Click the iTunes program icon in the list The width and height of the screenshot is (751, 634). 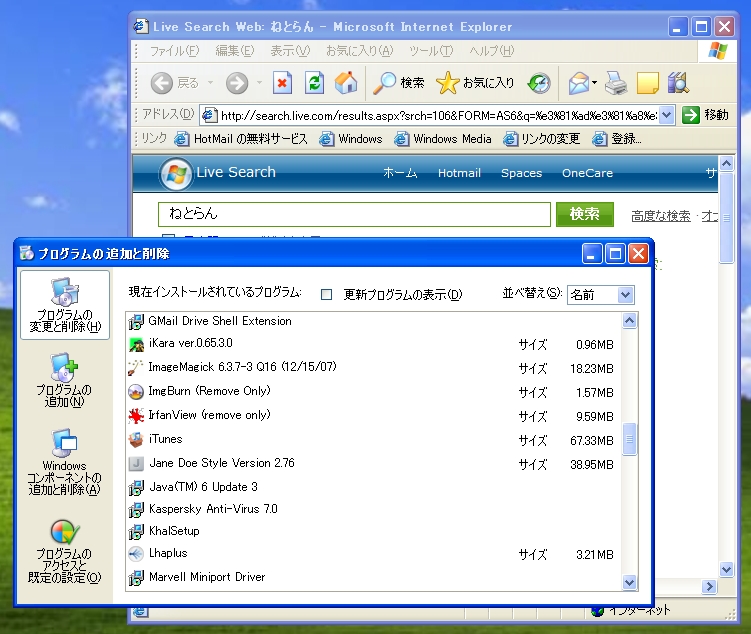click(136, 440)
